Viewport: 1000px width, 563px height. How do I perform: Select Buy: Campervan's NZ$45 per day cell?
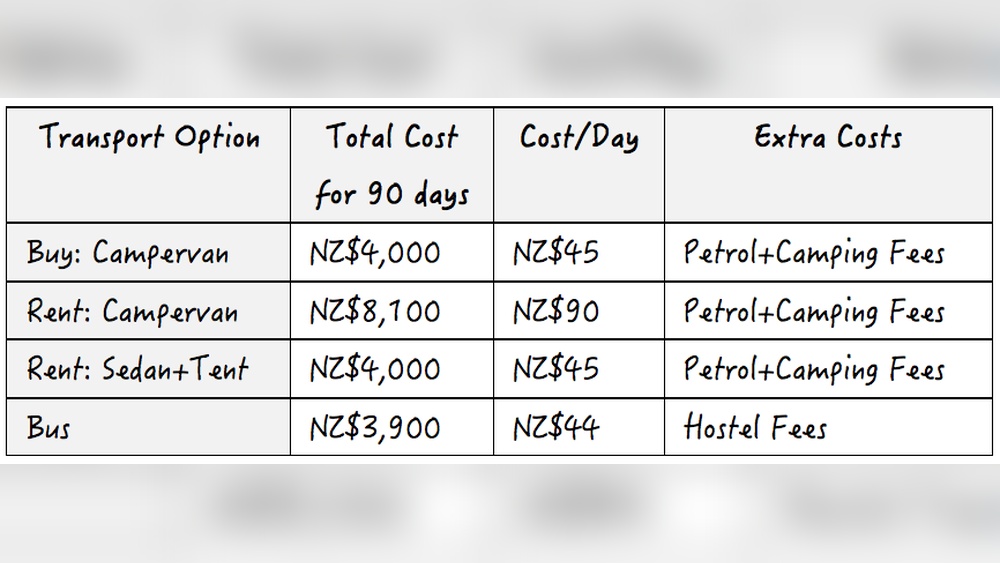[x=579, y=252]
